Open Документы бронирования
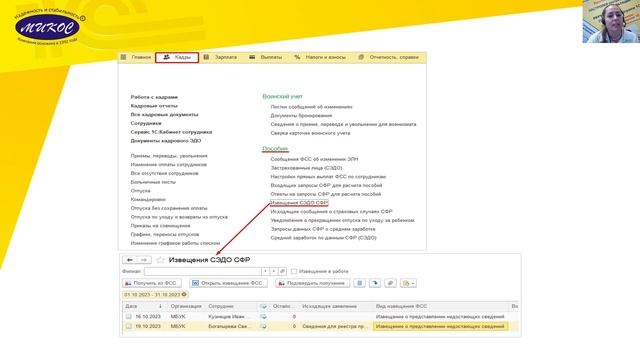This screenshot has height=360, width=640. 301,116
